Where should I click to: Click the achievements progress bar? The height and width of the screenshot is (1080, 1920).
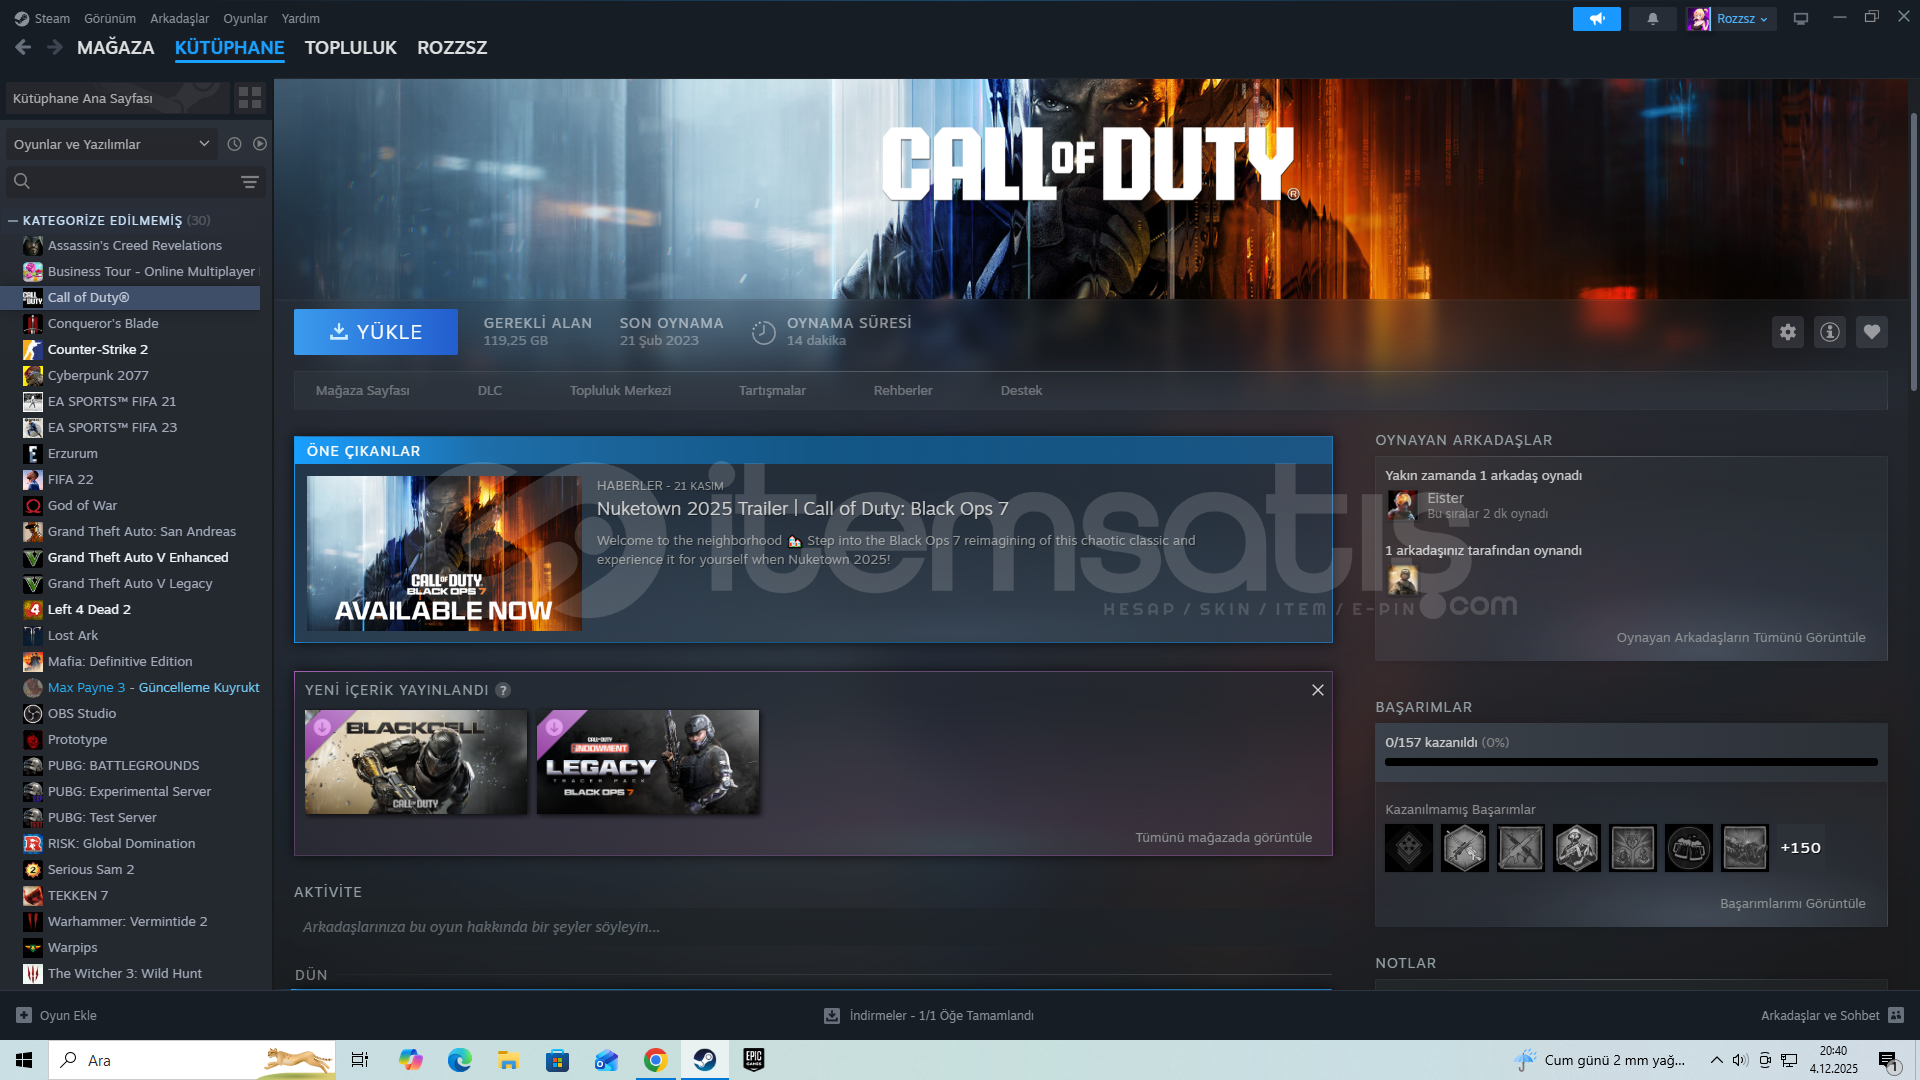click(1630, 762)
